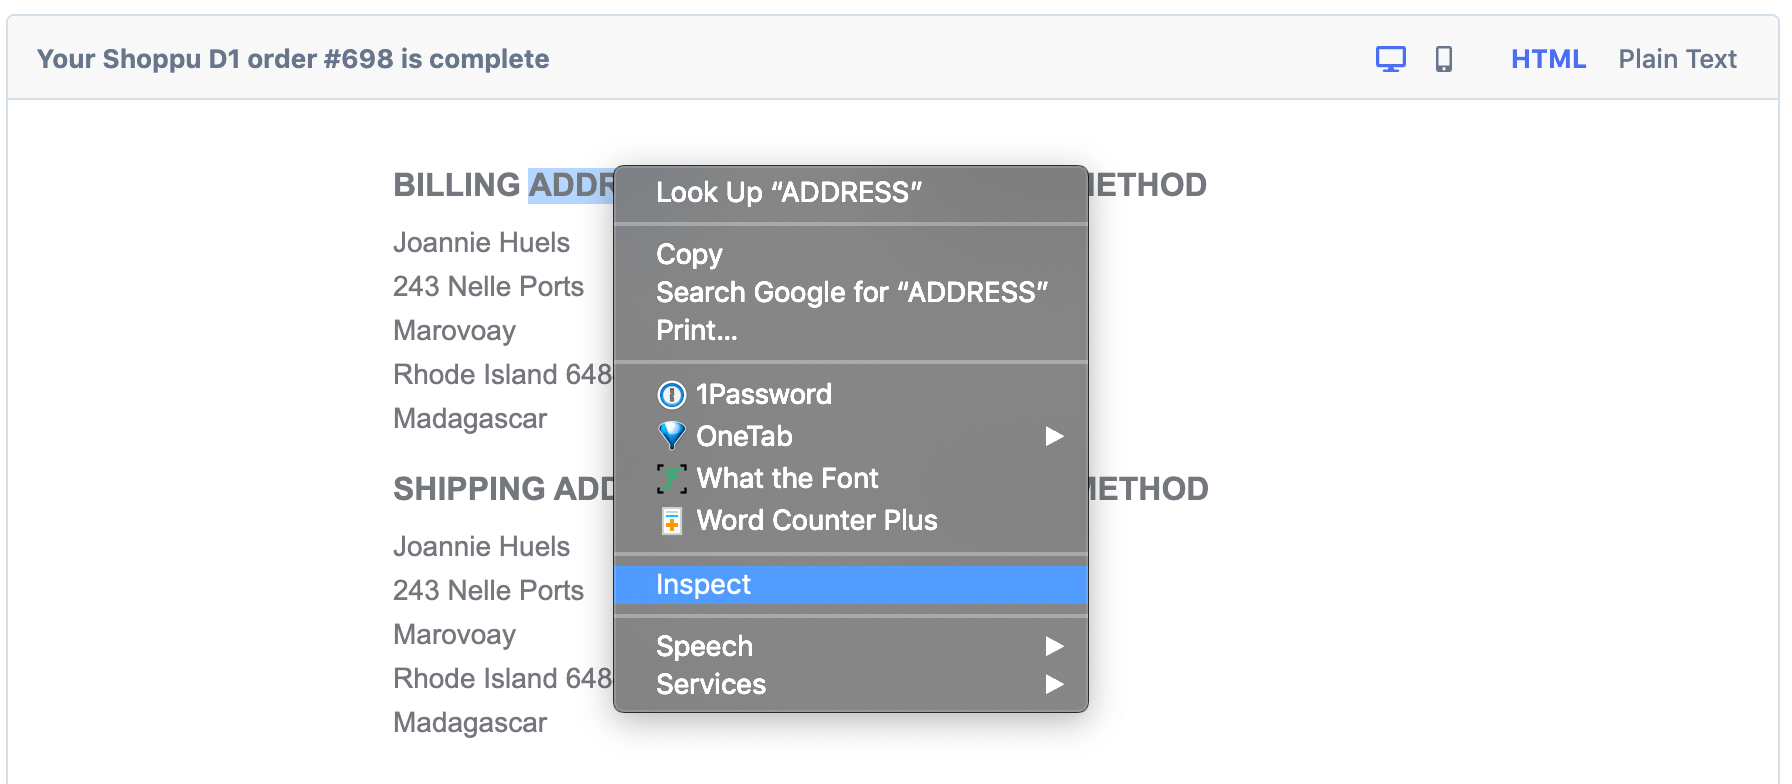
Task: Switch to mobile preview icon
Action: (x=1444, y=59)
